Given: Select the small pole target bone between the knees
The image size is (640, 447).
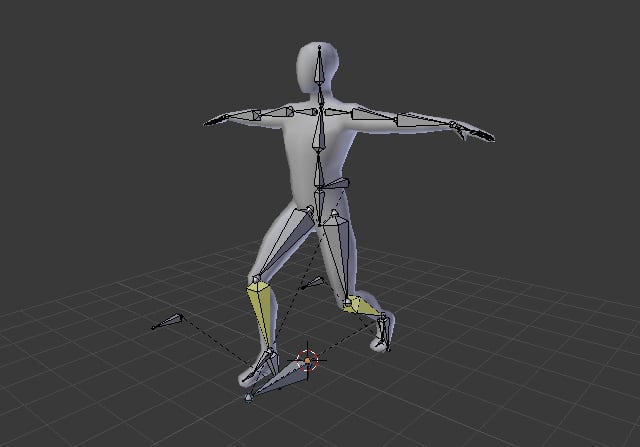Looking at the screenshot, I should [x=311, y=283].
